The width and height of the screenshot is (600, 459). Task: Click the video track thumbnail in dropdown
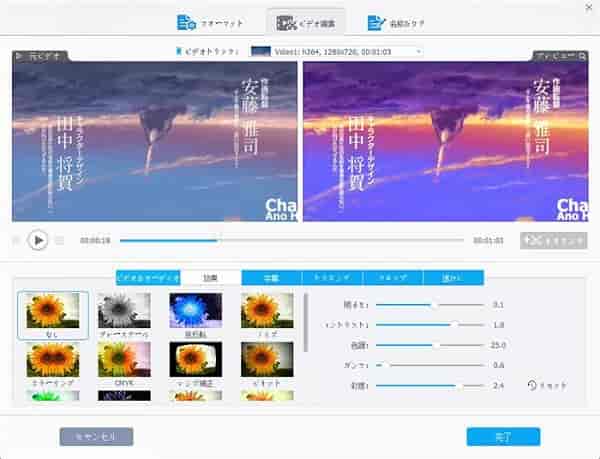261,51
